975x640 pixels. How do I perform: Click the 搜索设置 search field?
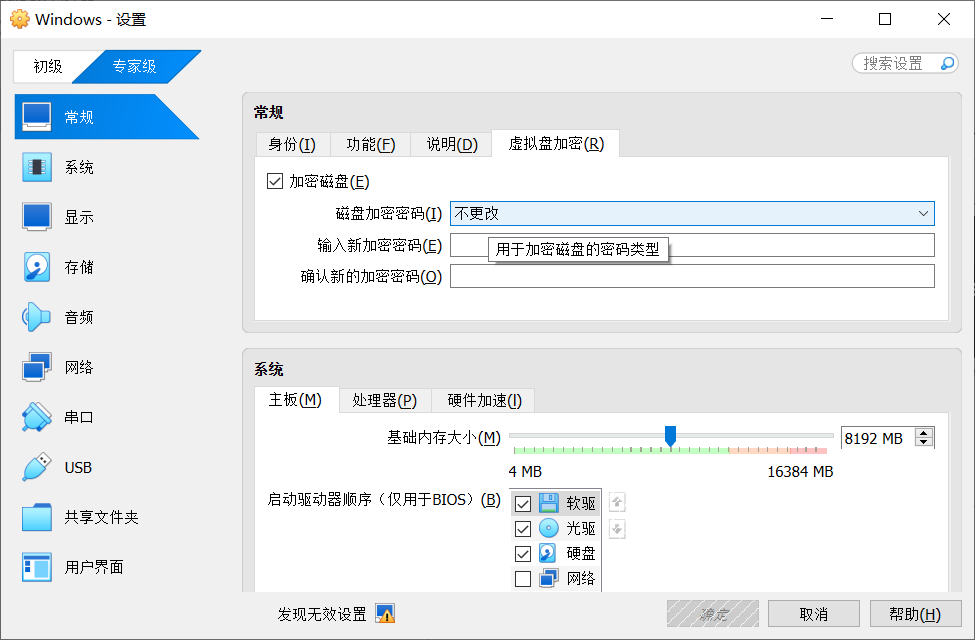click(895, 63)
